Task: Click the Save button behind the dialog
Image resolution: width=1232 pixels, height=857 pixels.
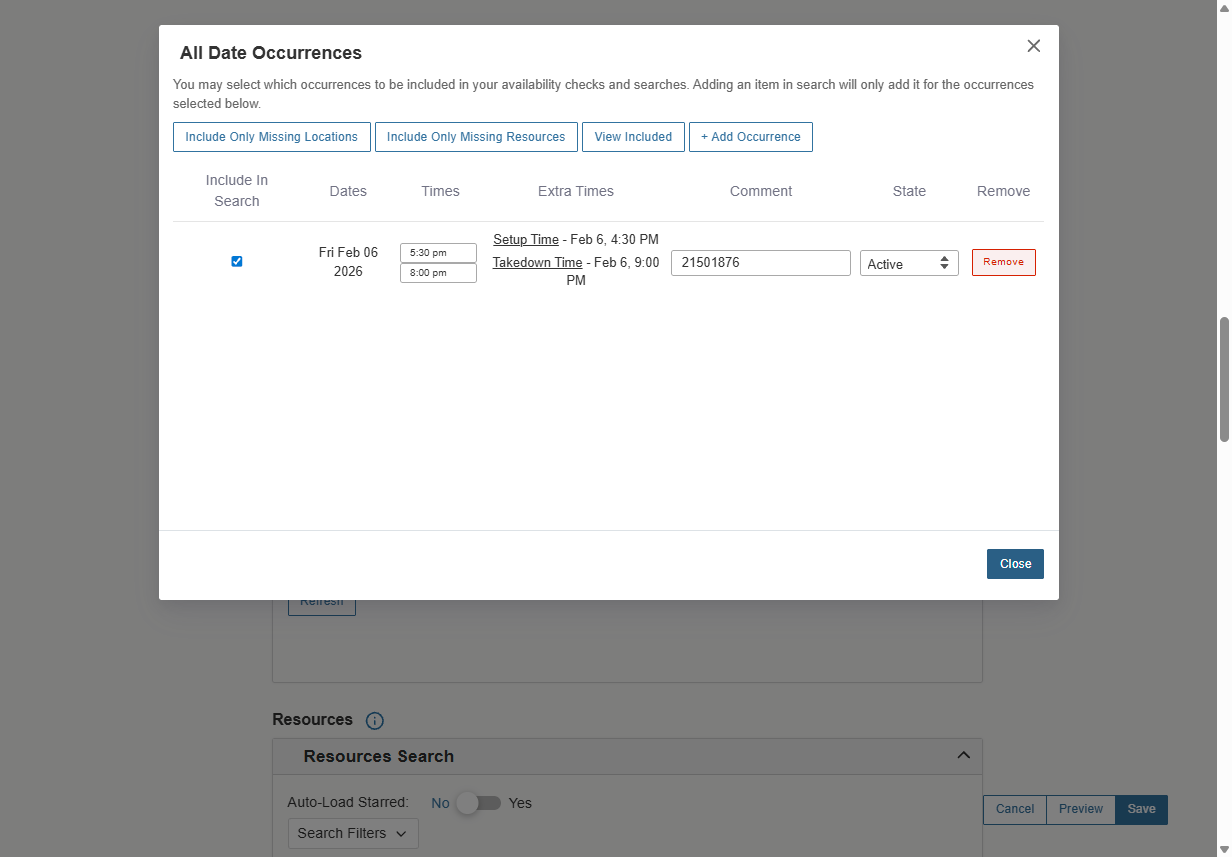Action: coord(1141,809)
